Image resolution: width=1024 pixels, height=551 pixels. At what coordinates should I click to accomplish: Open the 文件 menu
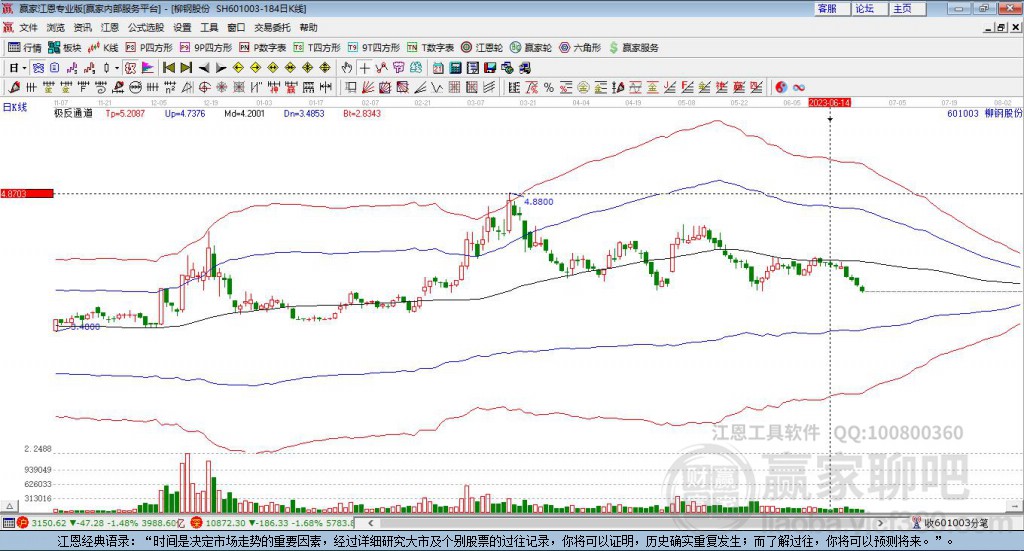28,27
